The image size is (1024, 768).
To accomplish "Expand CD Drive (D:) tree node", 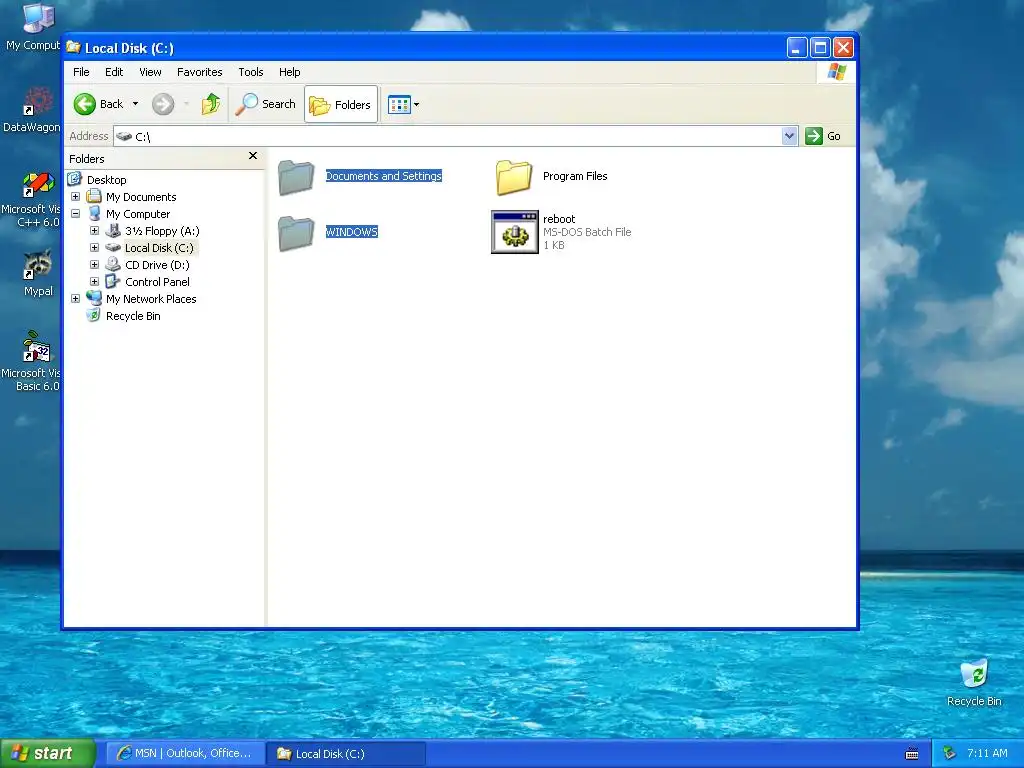I will [94, 264].
